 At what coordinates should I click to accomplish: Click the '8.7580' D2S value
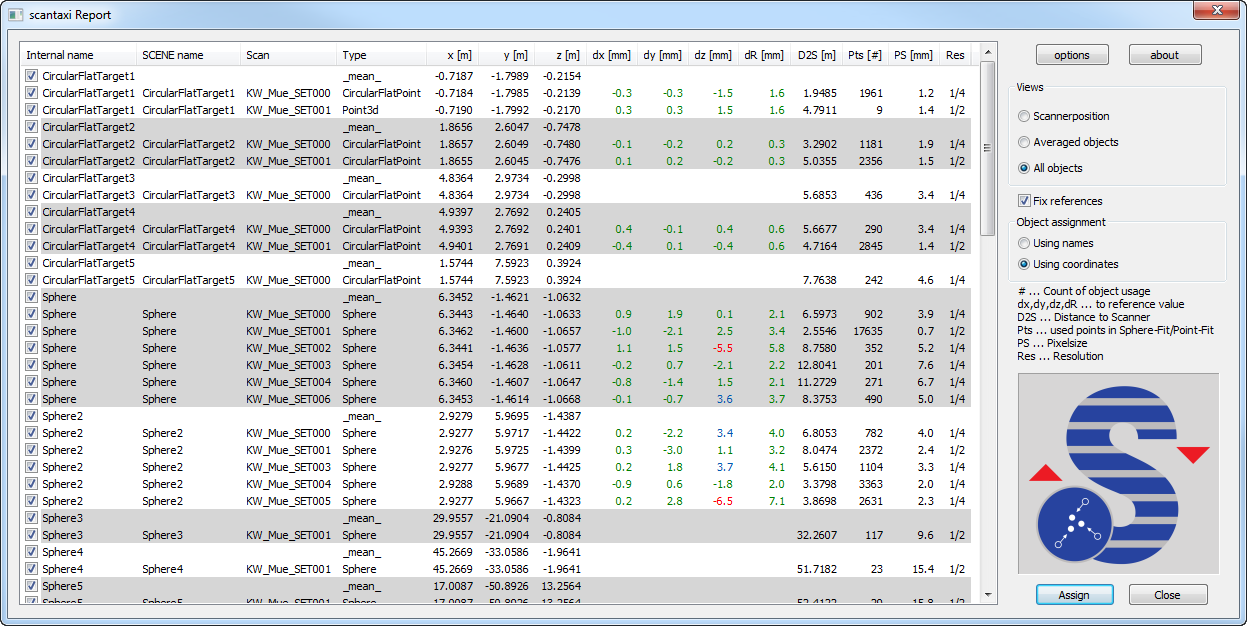click(819, 348)
